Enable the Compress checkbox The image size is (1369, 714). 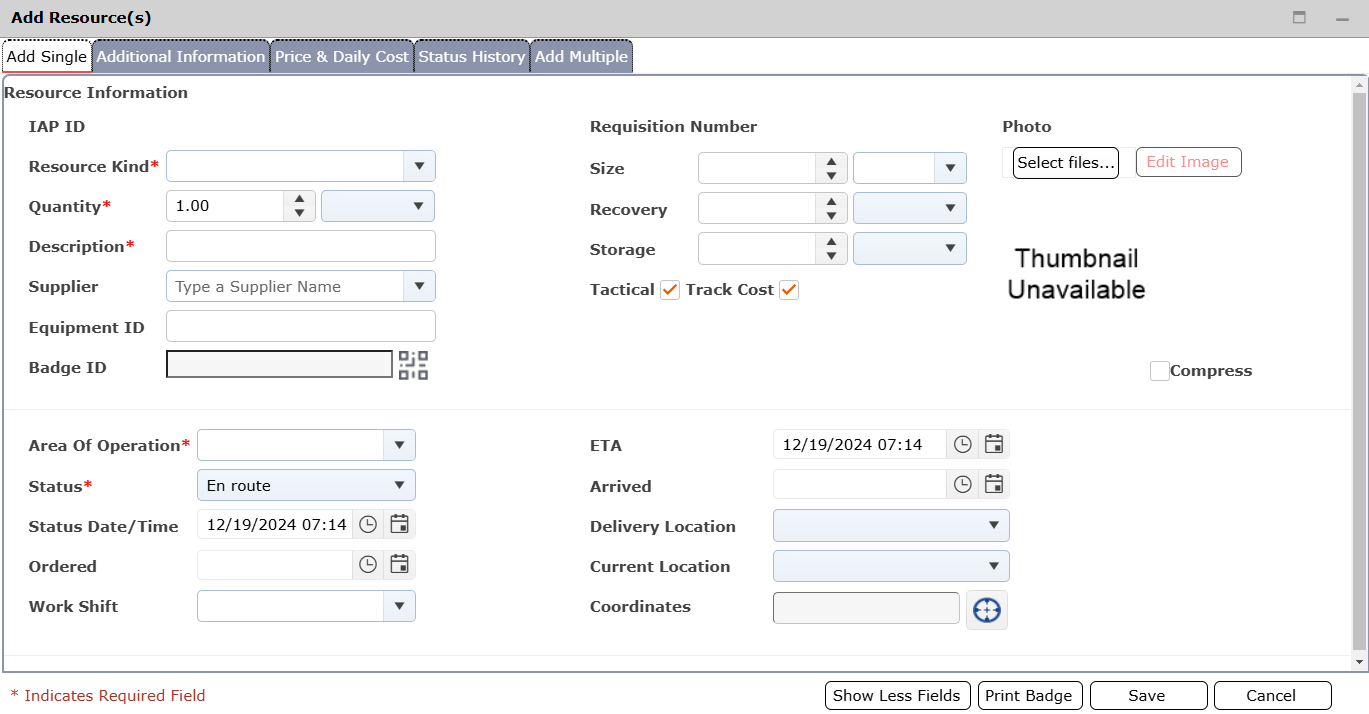(1160, 371)
